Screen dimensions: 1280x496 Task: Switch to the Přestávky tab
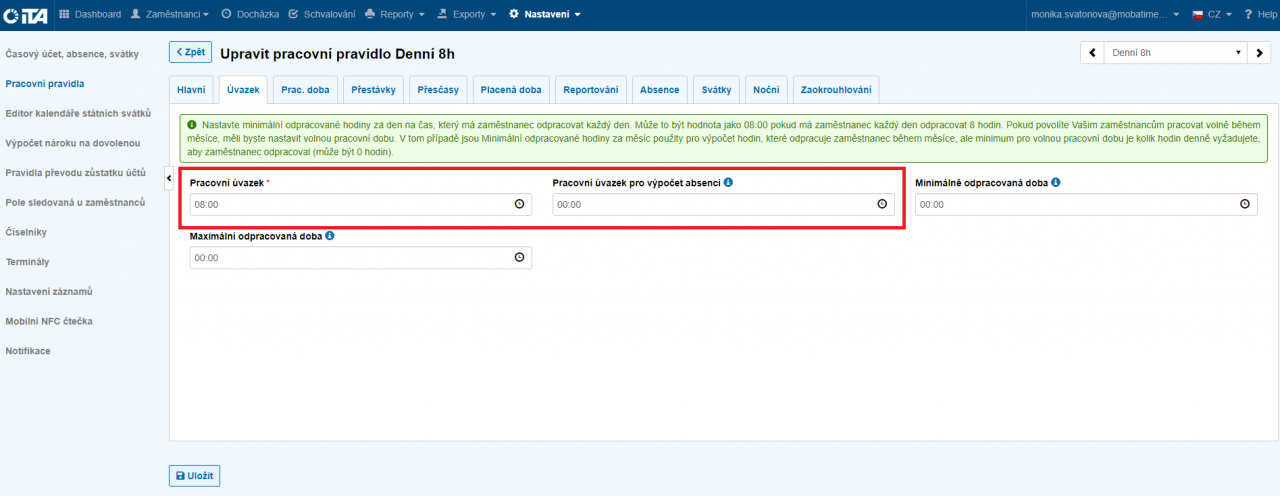[373, 90]
